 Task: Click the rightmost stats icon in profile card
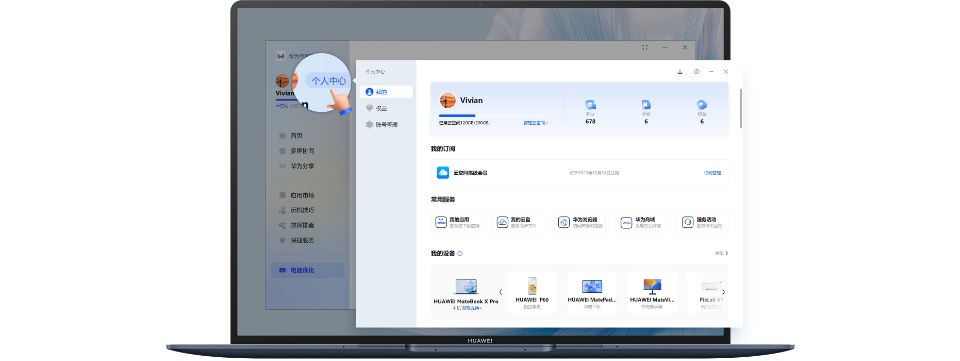tap(702, 105)
